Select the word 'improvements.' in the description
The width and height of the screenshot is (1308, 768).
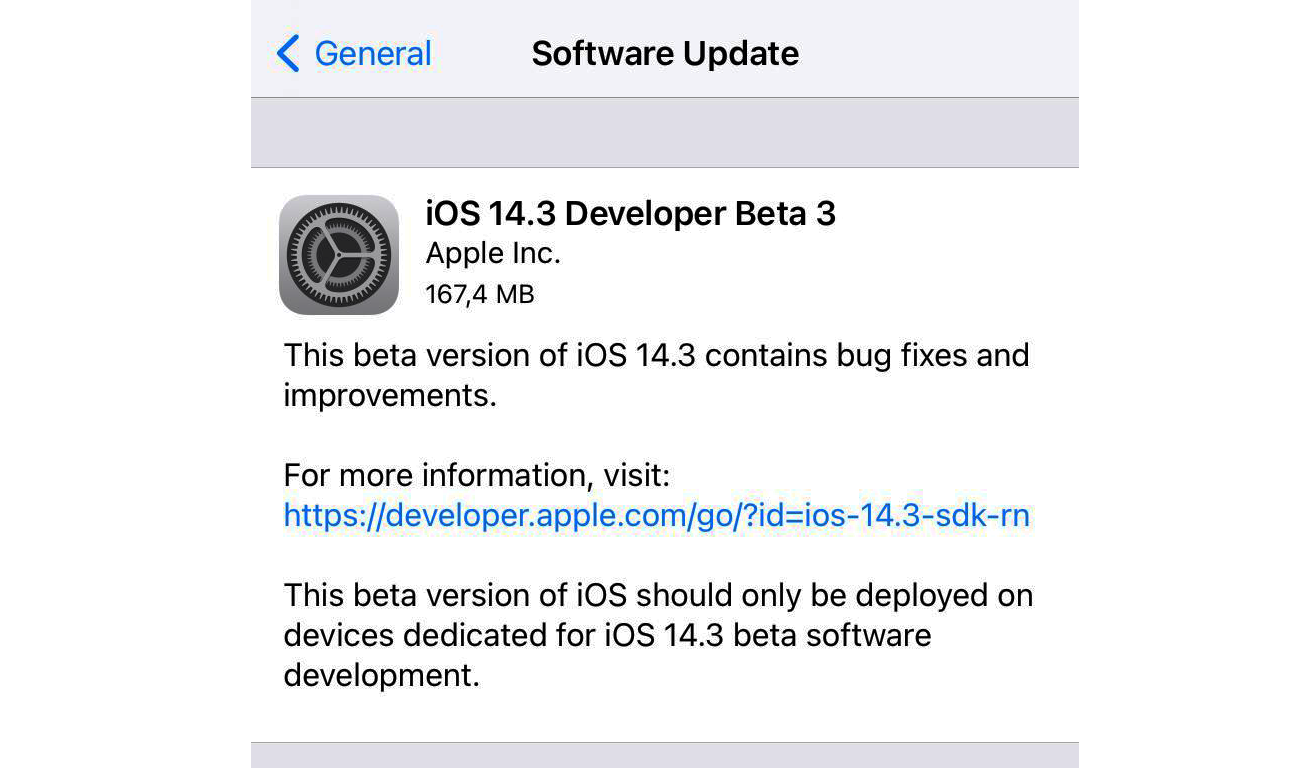tap(390, 396)
